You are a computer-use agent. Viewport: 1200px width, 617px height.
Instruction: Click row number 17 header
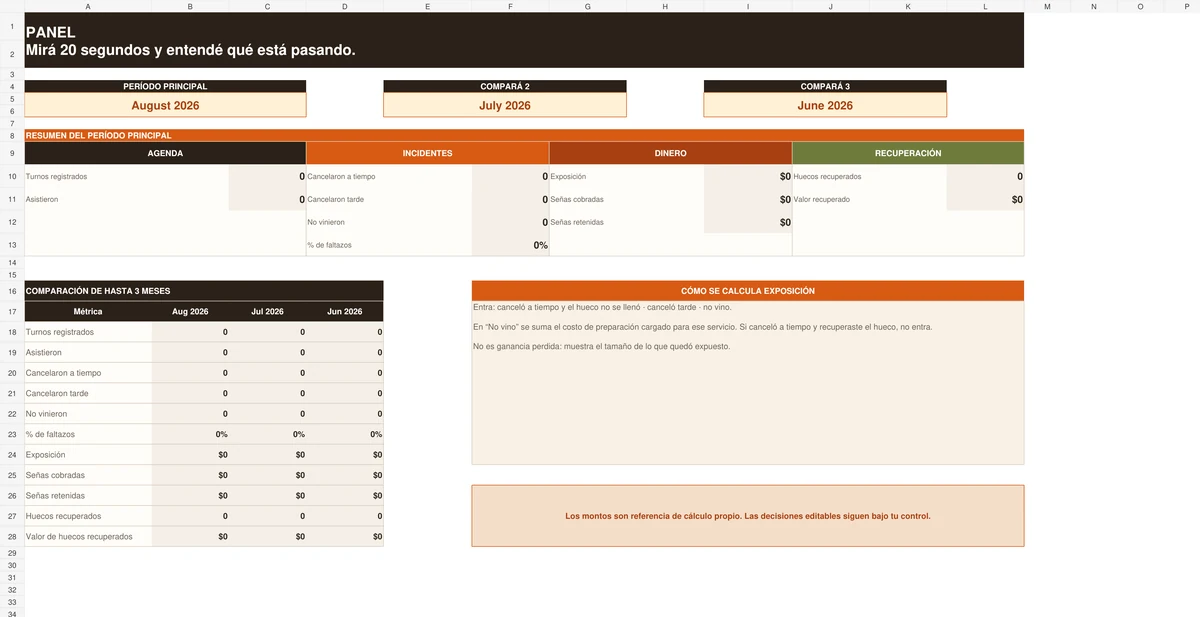(x=12, y=311)
